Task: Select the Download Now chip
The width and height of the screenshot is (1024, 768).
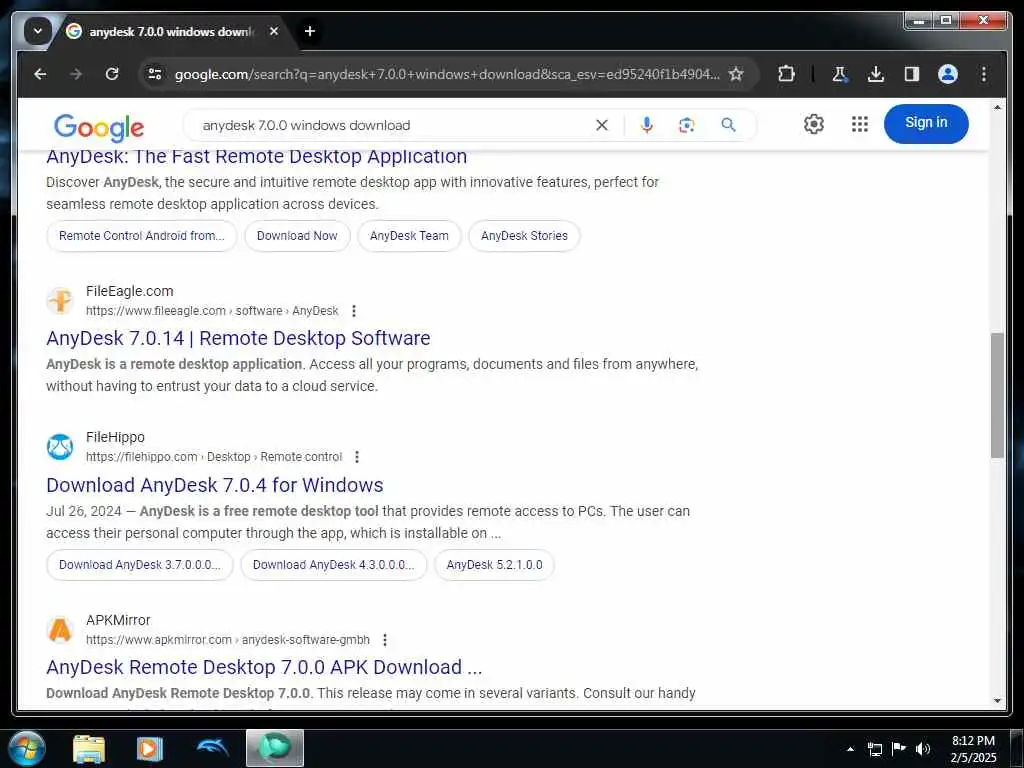Action: [297, 236]
